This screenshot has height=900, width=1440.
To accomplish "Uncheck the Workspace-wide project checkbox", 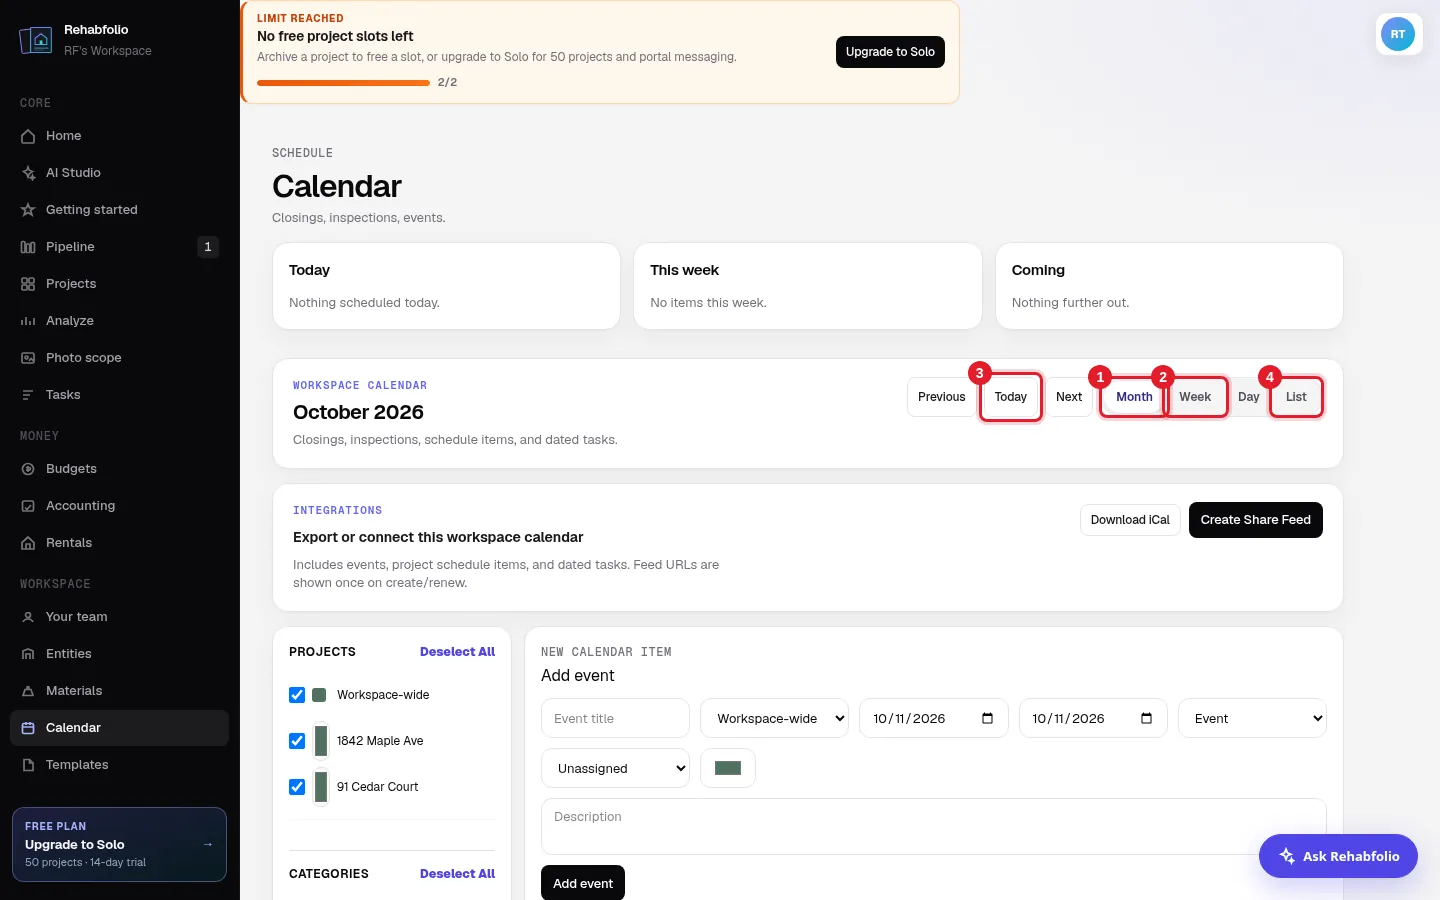I will tap(297, 695).
